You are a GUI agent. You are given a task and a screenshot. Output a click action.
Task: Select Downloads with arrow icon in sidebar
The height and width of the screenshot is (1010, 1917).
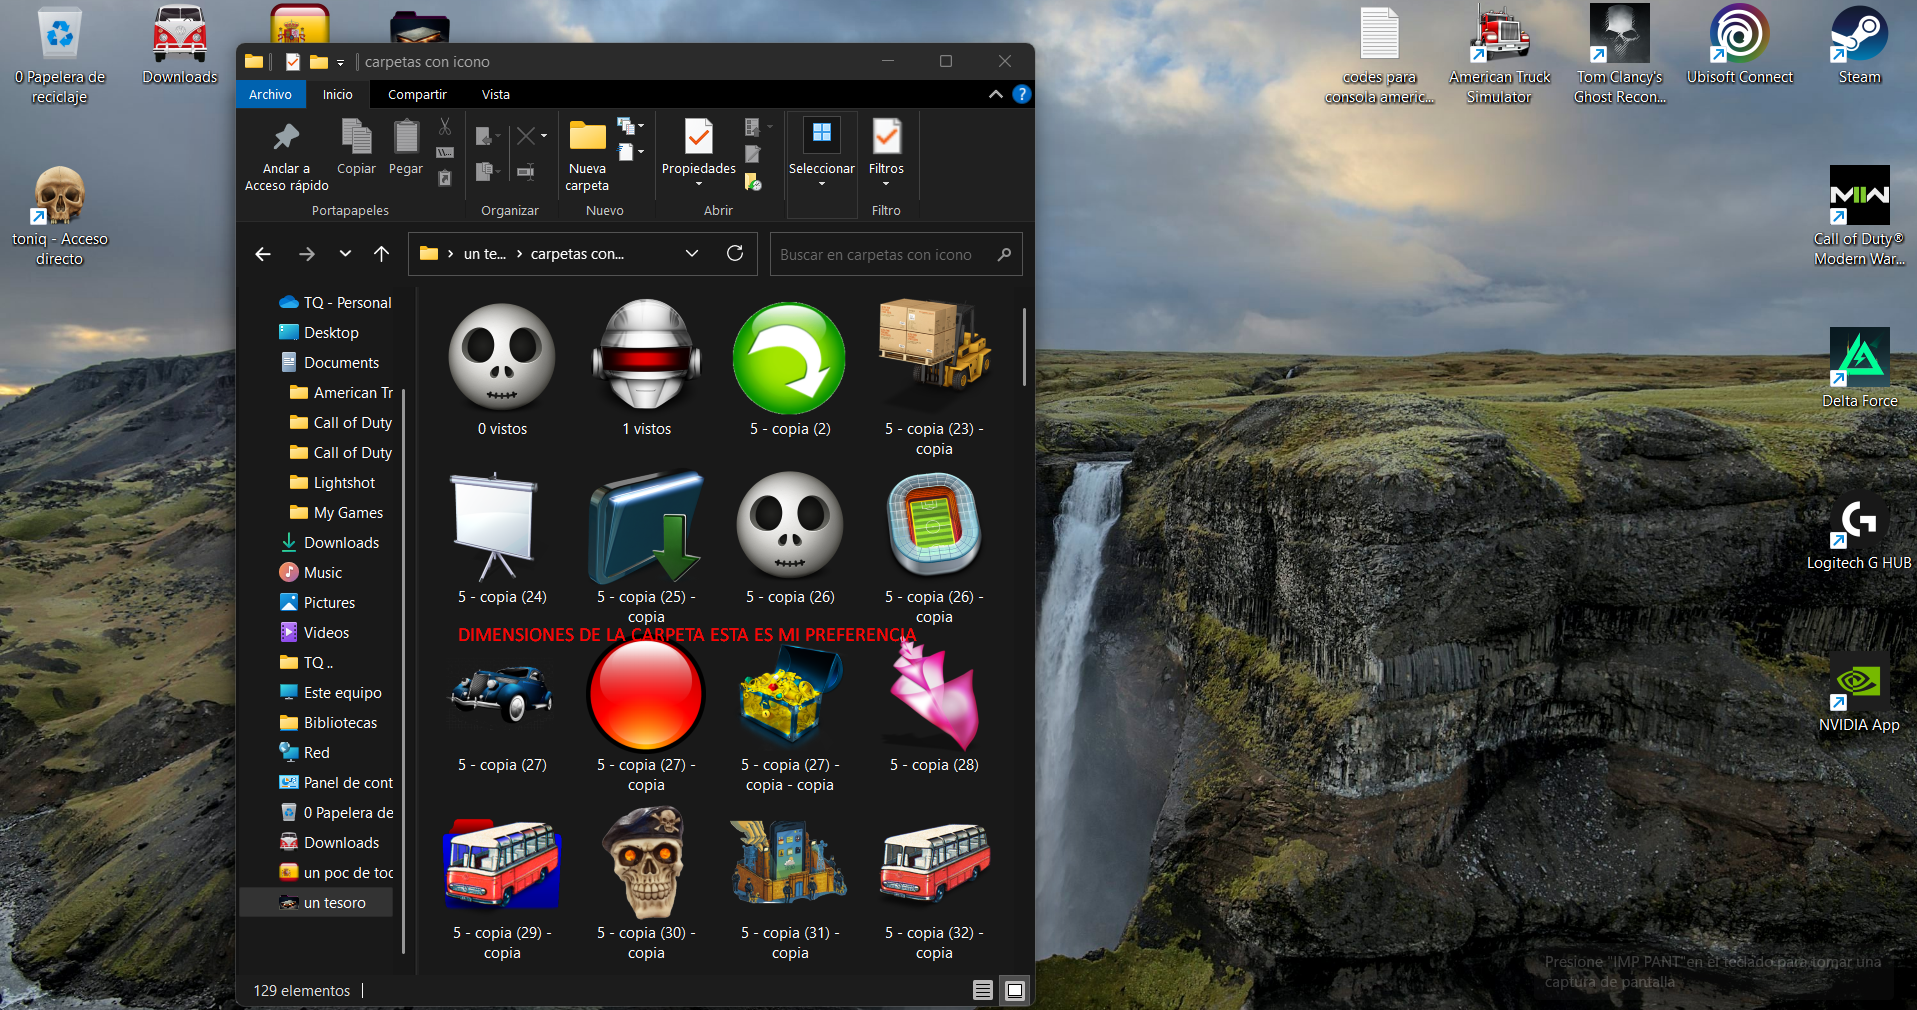coord(330,542)
